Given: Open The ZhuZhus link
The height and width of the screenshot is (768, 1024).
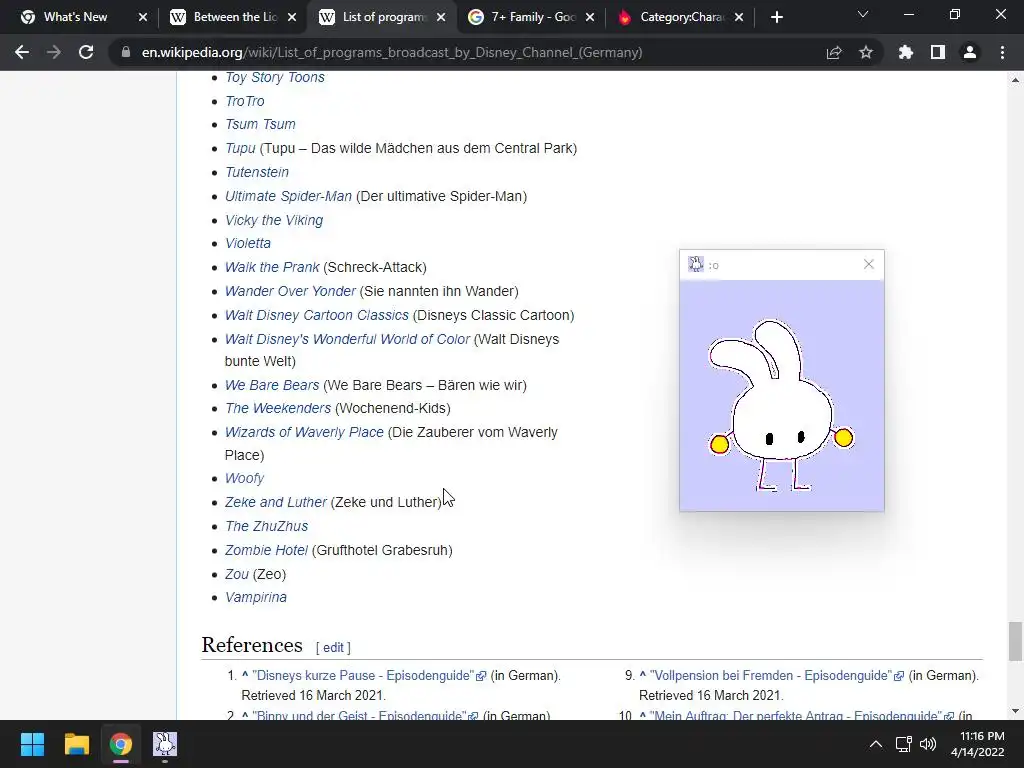Looking at the screenshot, I should tap(266, 526).
